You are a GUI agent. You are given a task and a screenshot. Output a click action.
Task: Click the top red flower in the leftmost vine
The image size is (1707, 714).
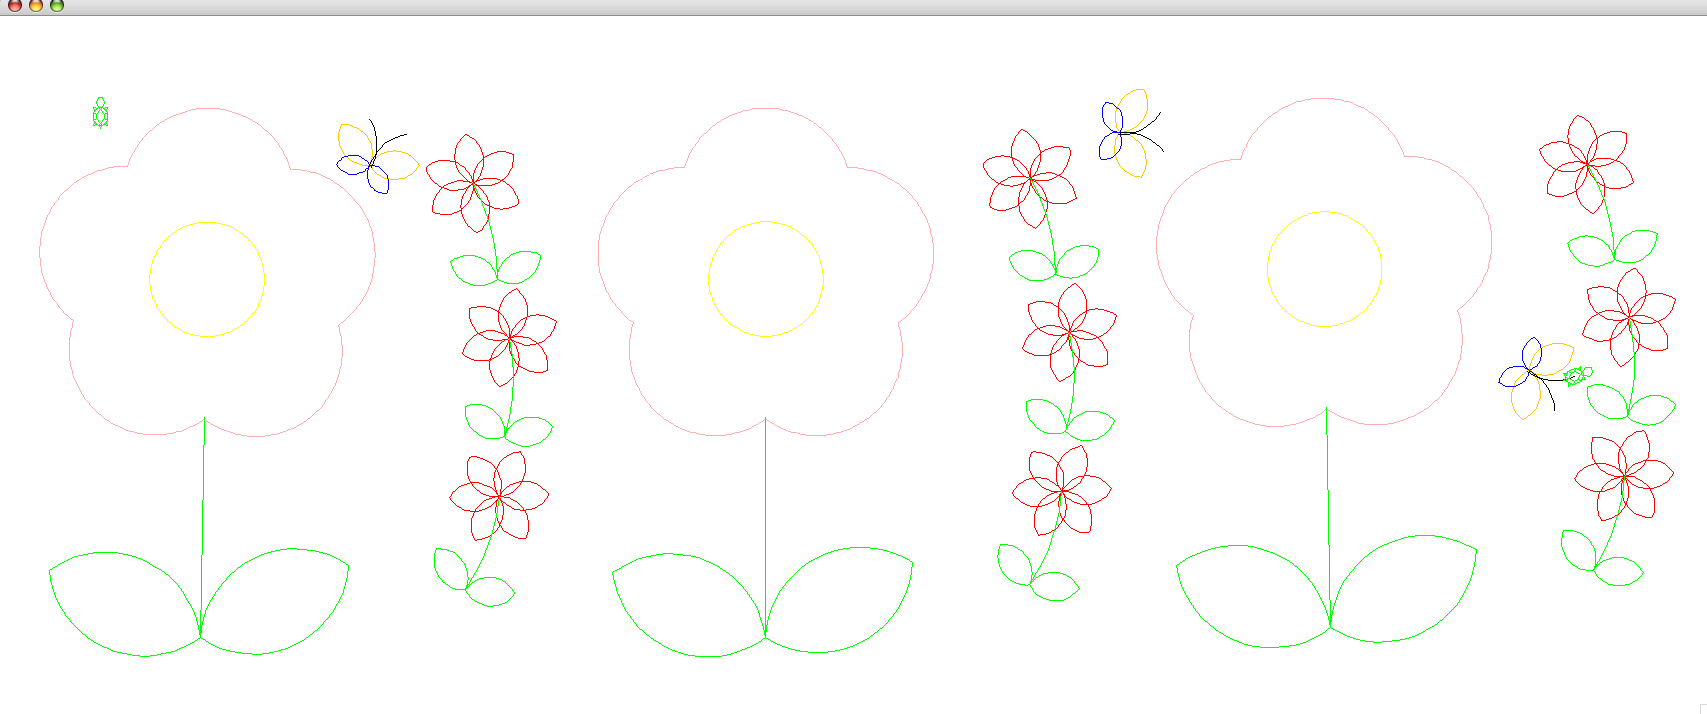[473, 182]
